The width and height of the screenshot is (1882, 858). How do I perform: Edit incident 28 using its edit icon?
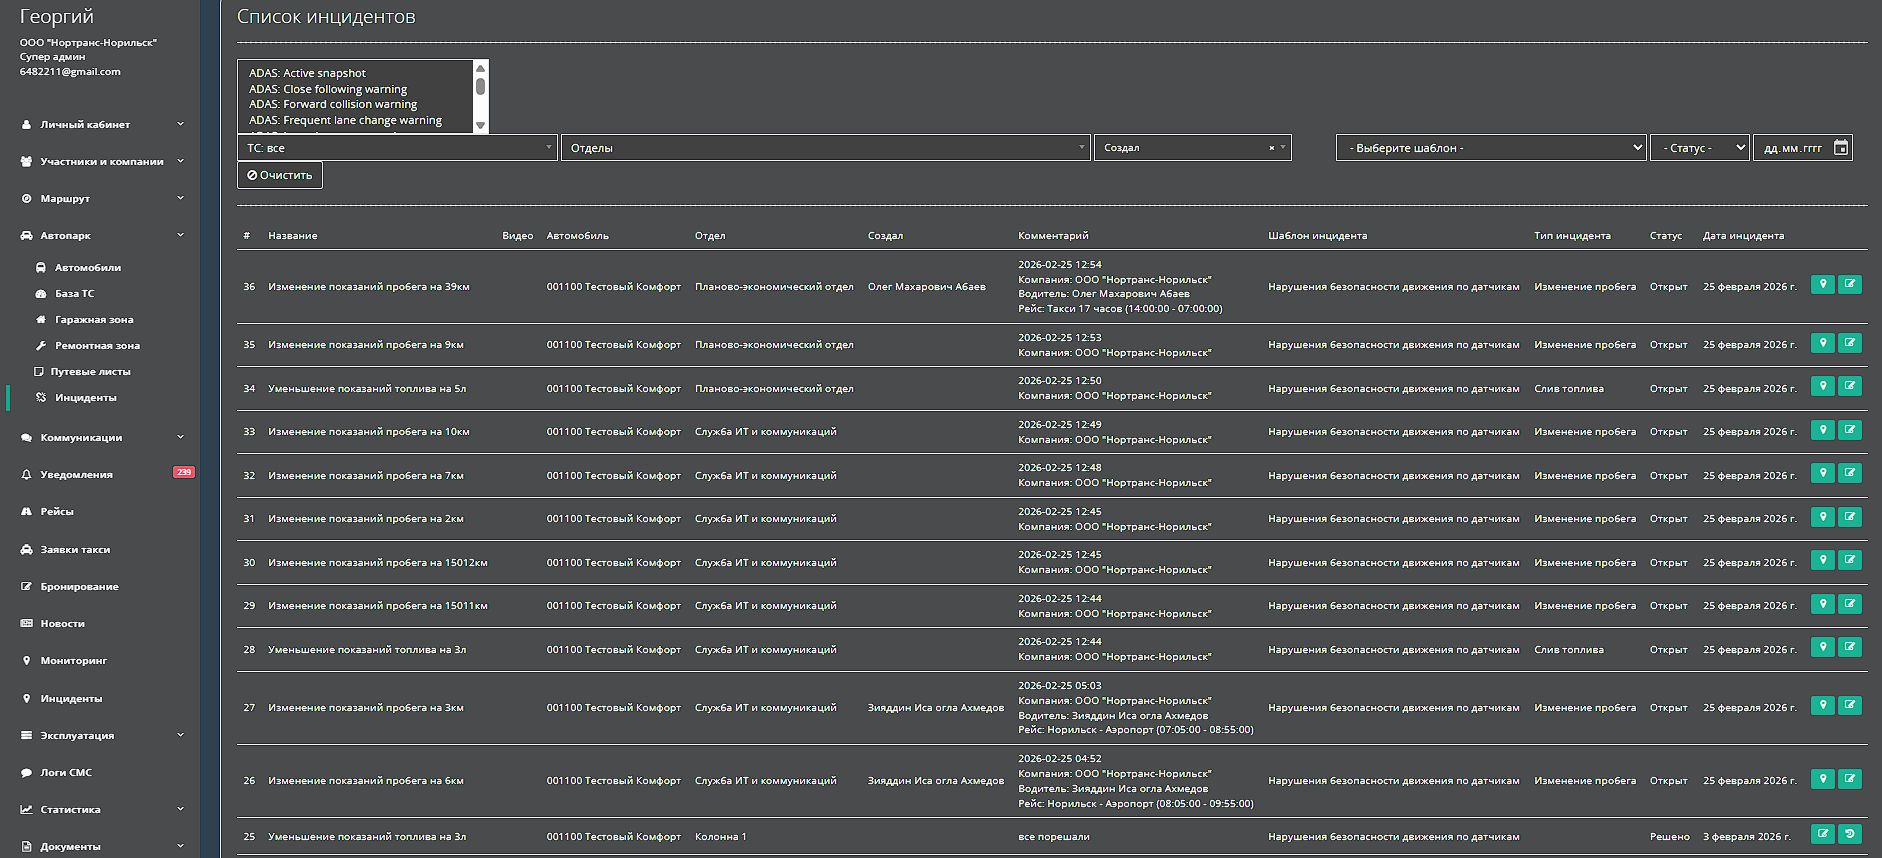1849,647
